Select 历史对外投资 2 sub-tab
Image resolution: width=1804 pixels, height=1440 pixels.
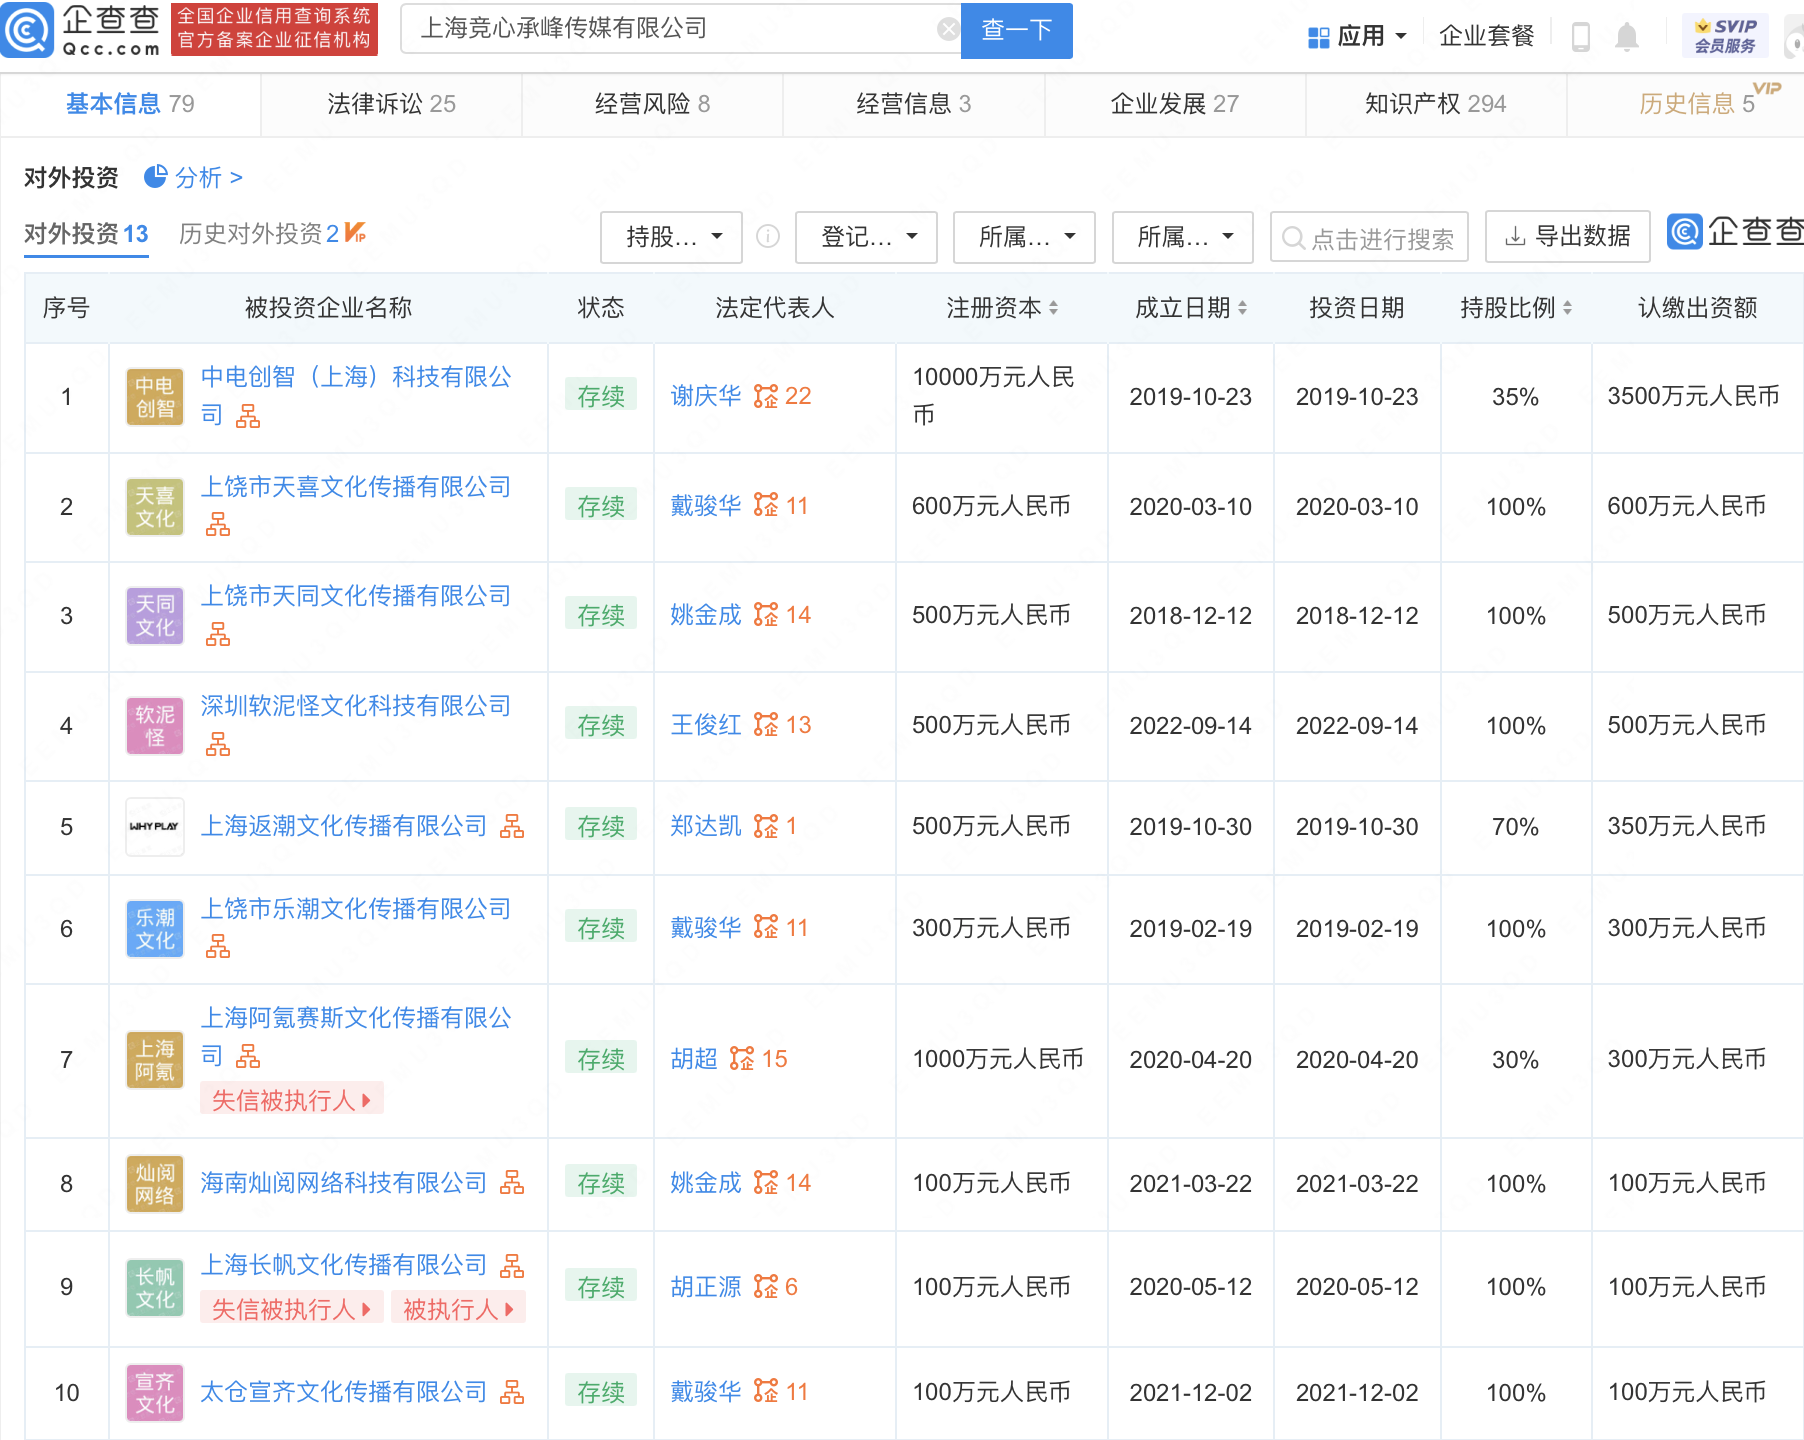[x=272, y=234]
